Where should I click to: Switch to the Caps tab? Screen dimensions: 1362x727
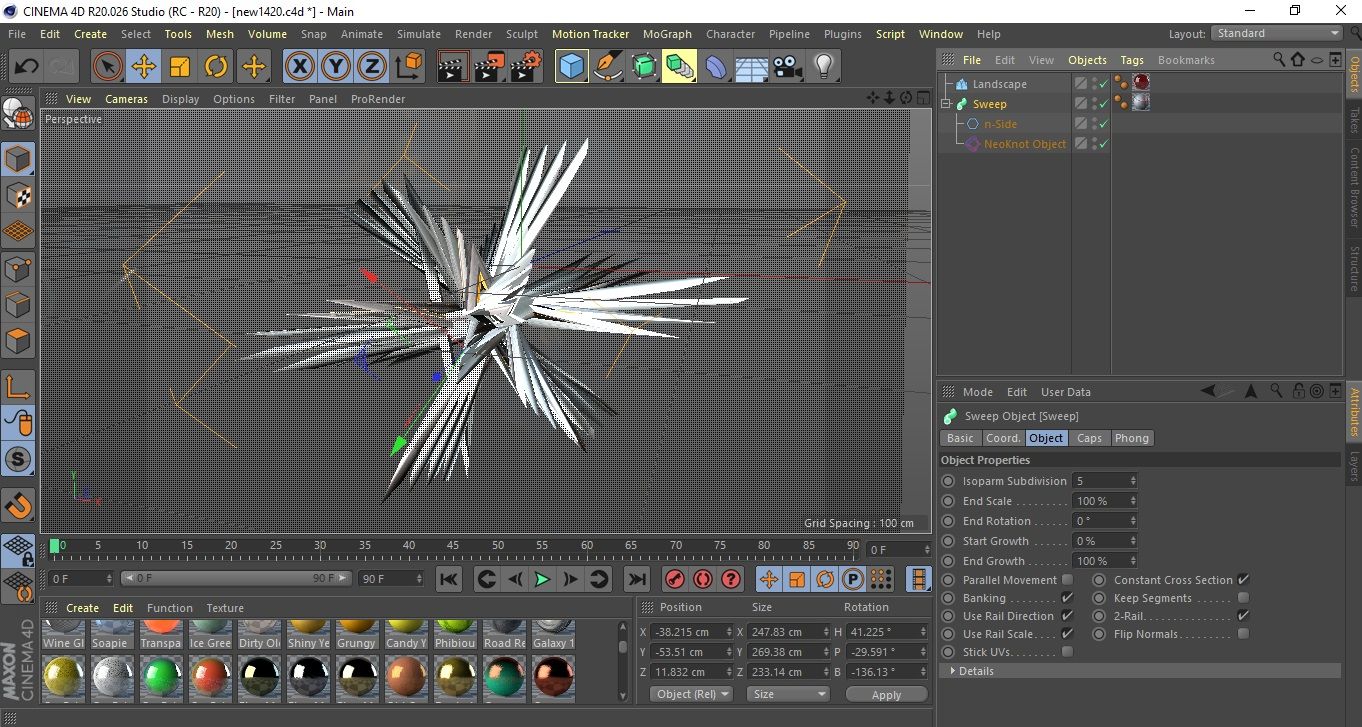point(1089,438)
